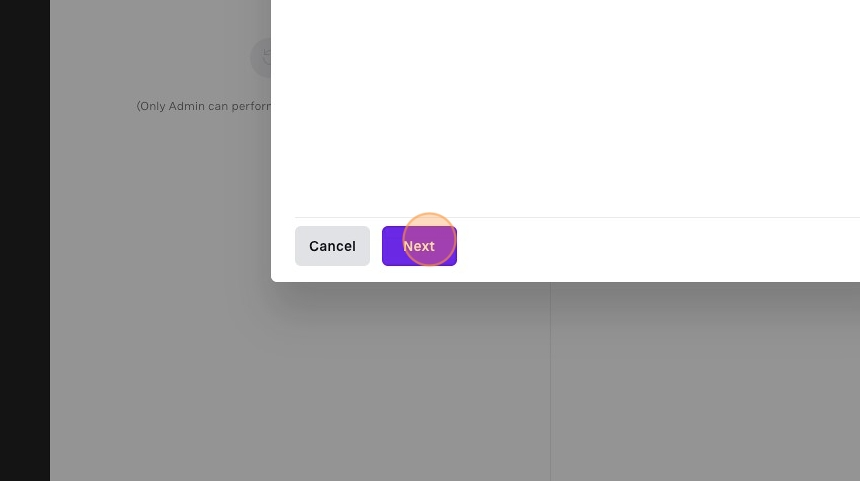Screen dimensions: 860x481
Task: Click dimmed panel right of the vertical divider
Action: [705, 382]
